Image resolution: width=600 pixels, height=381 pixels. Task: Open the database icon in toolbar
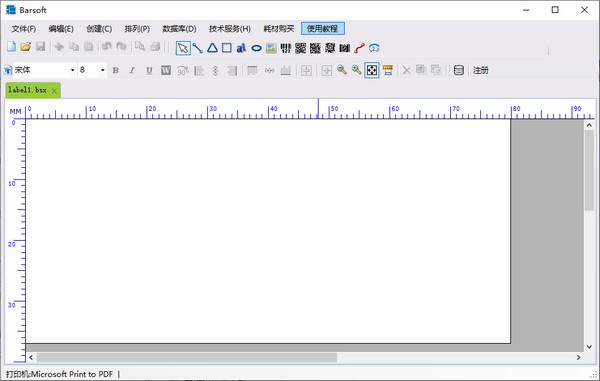(458, 70)
